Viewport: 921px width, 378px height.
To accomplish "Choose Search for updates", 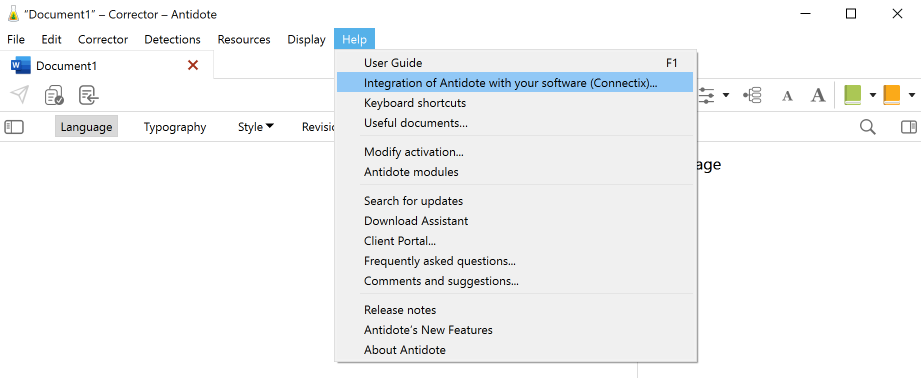I will coord(515,201).
